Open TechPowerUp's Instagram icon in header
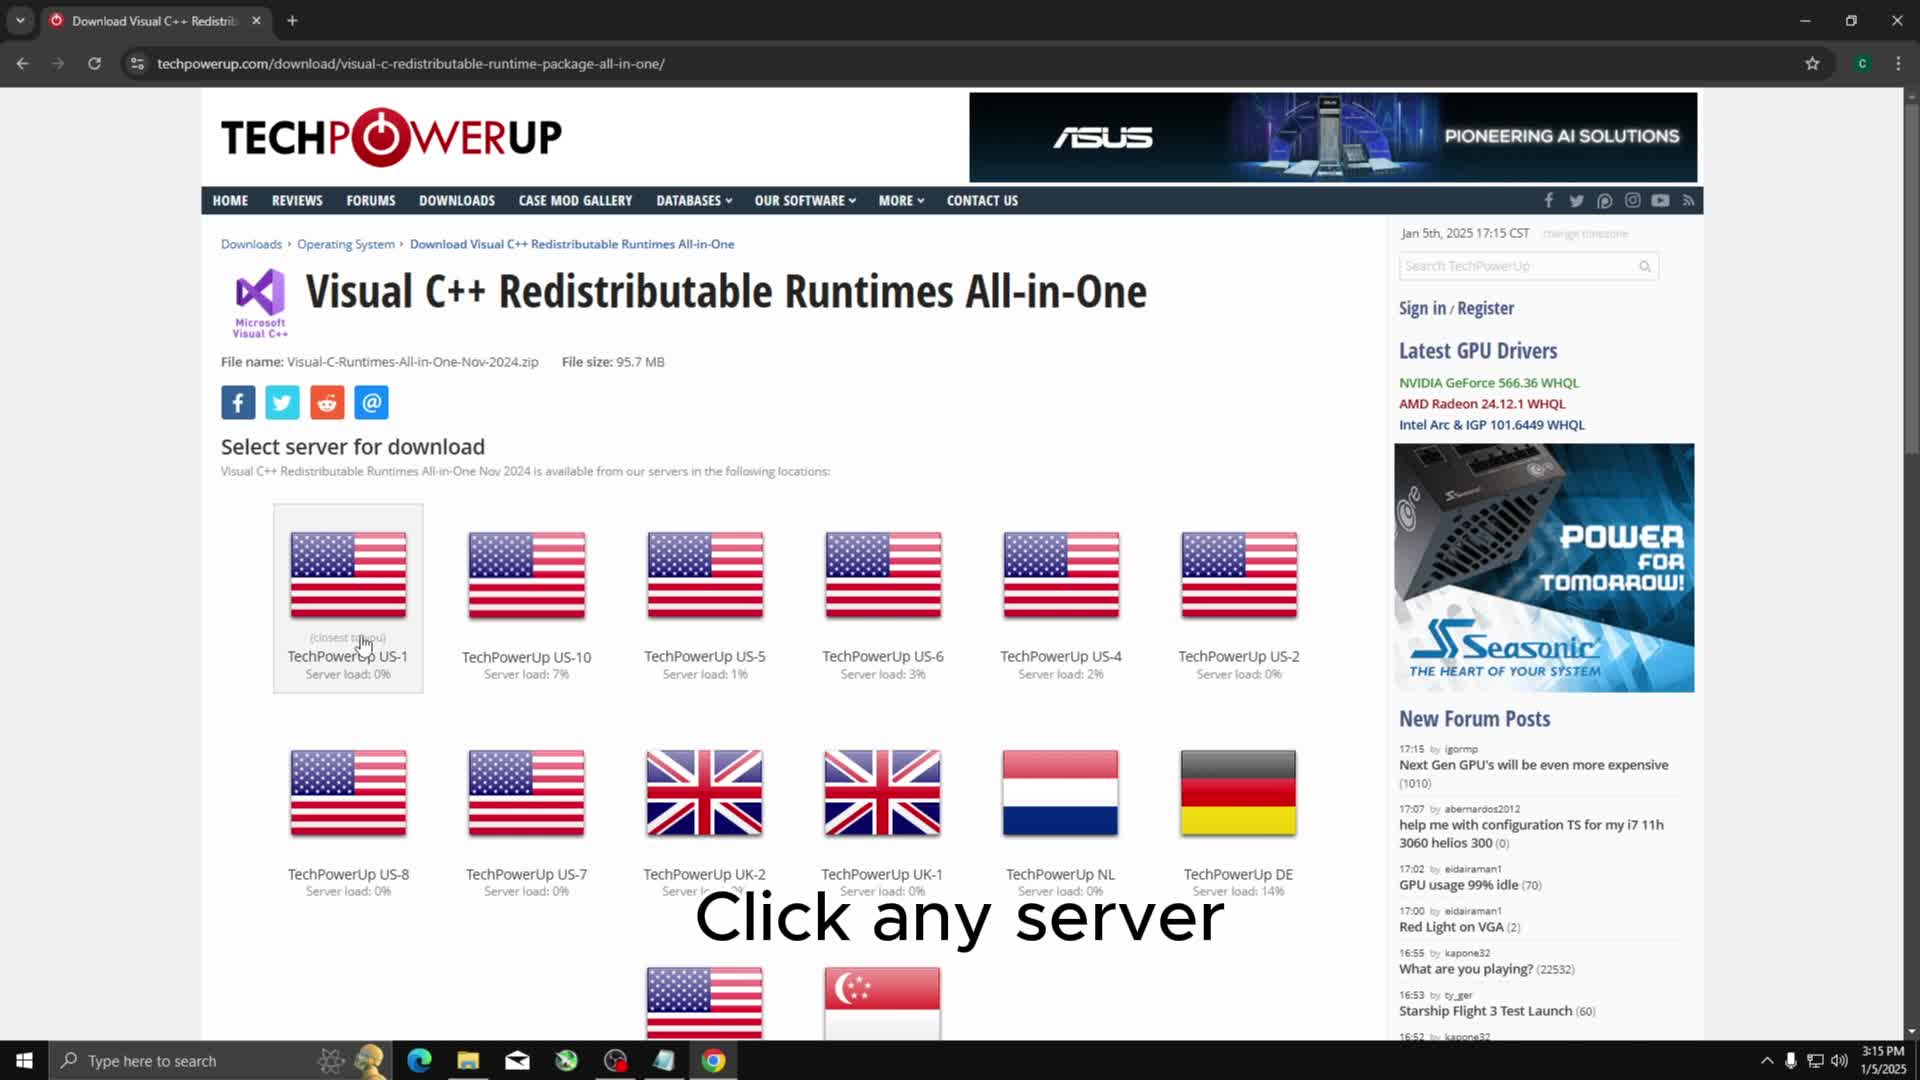 [1633, 200]
